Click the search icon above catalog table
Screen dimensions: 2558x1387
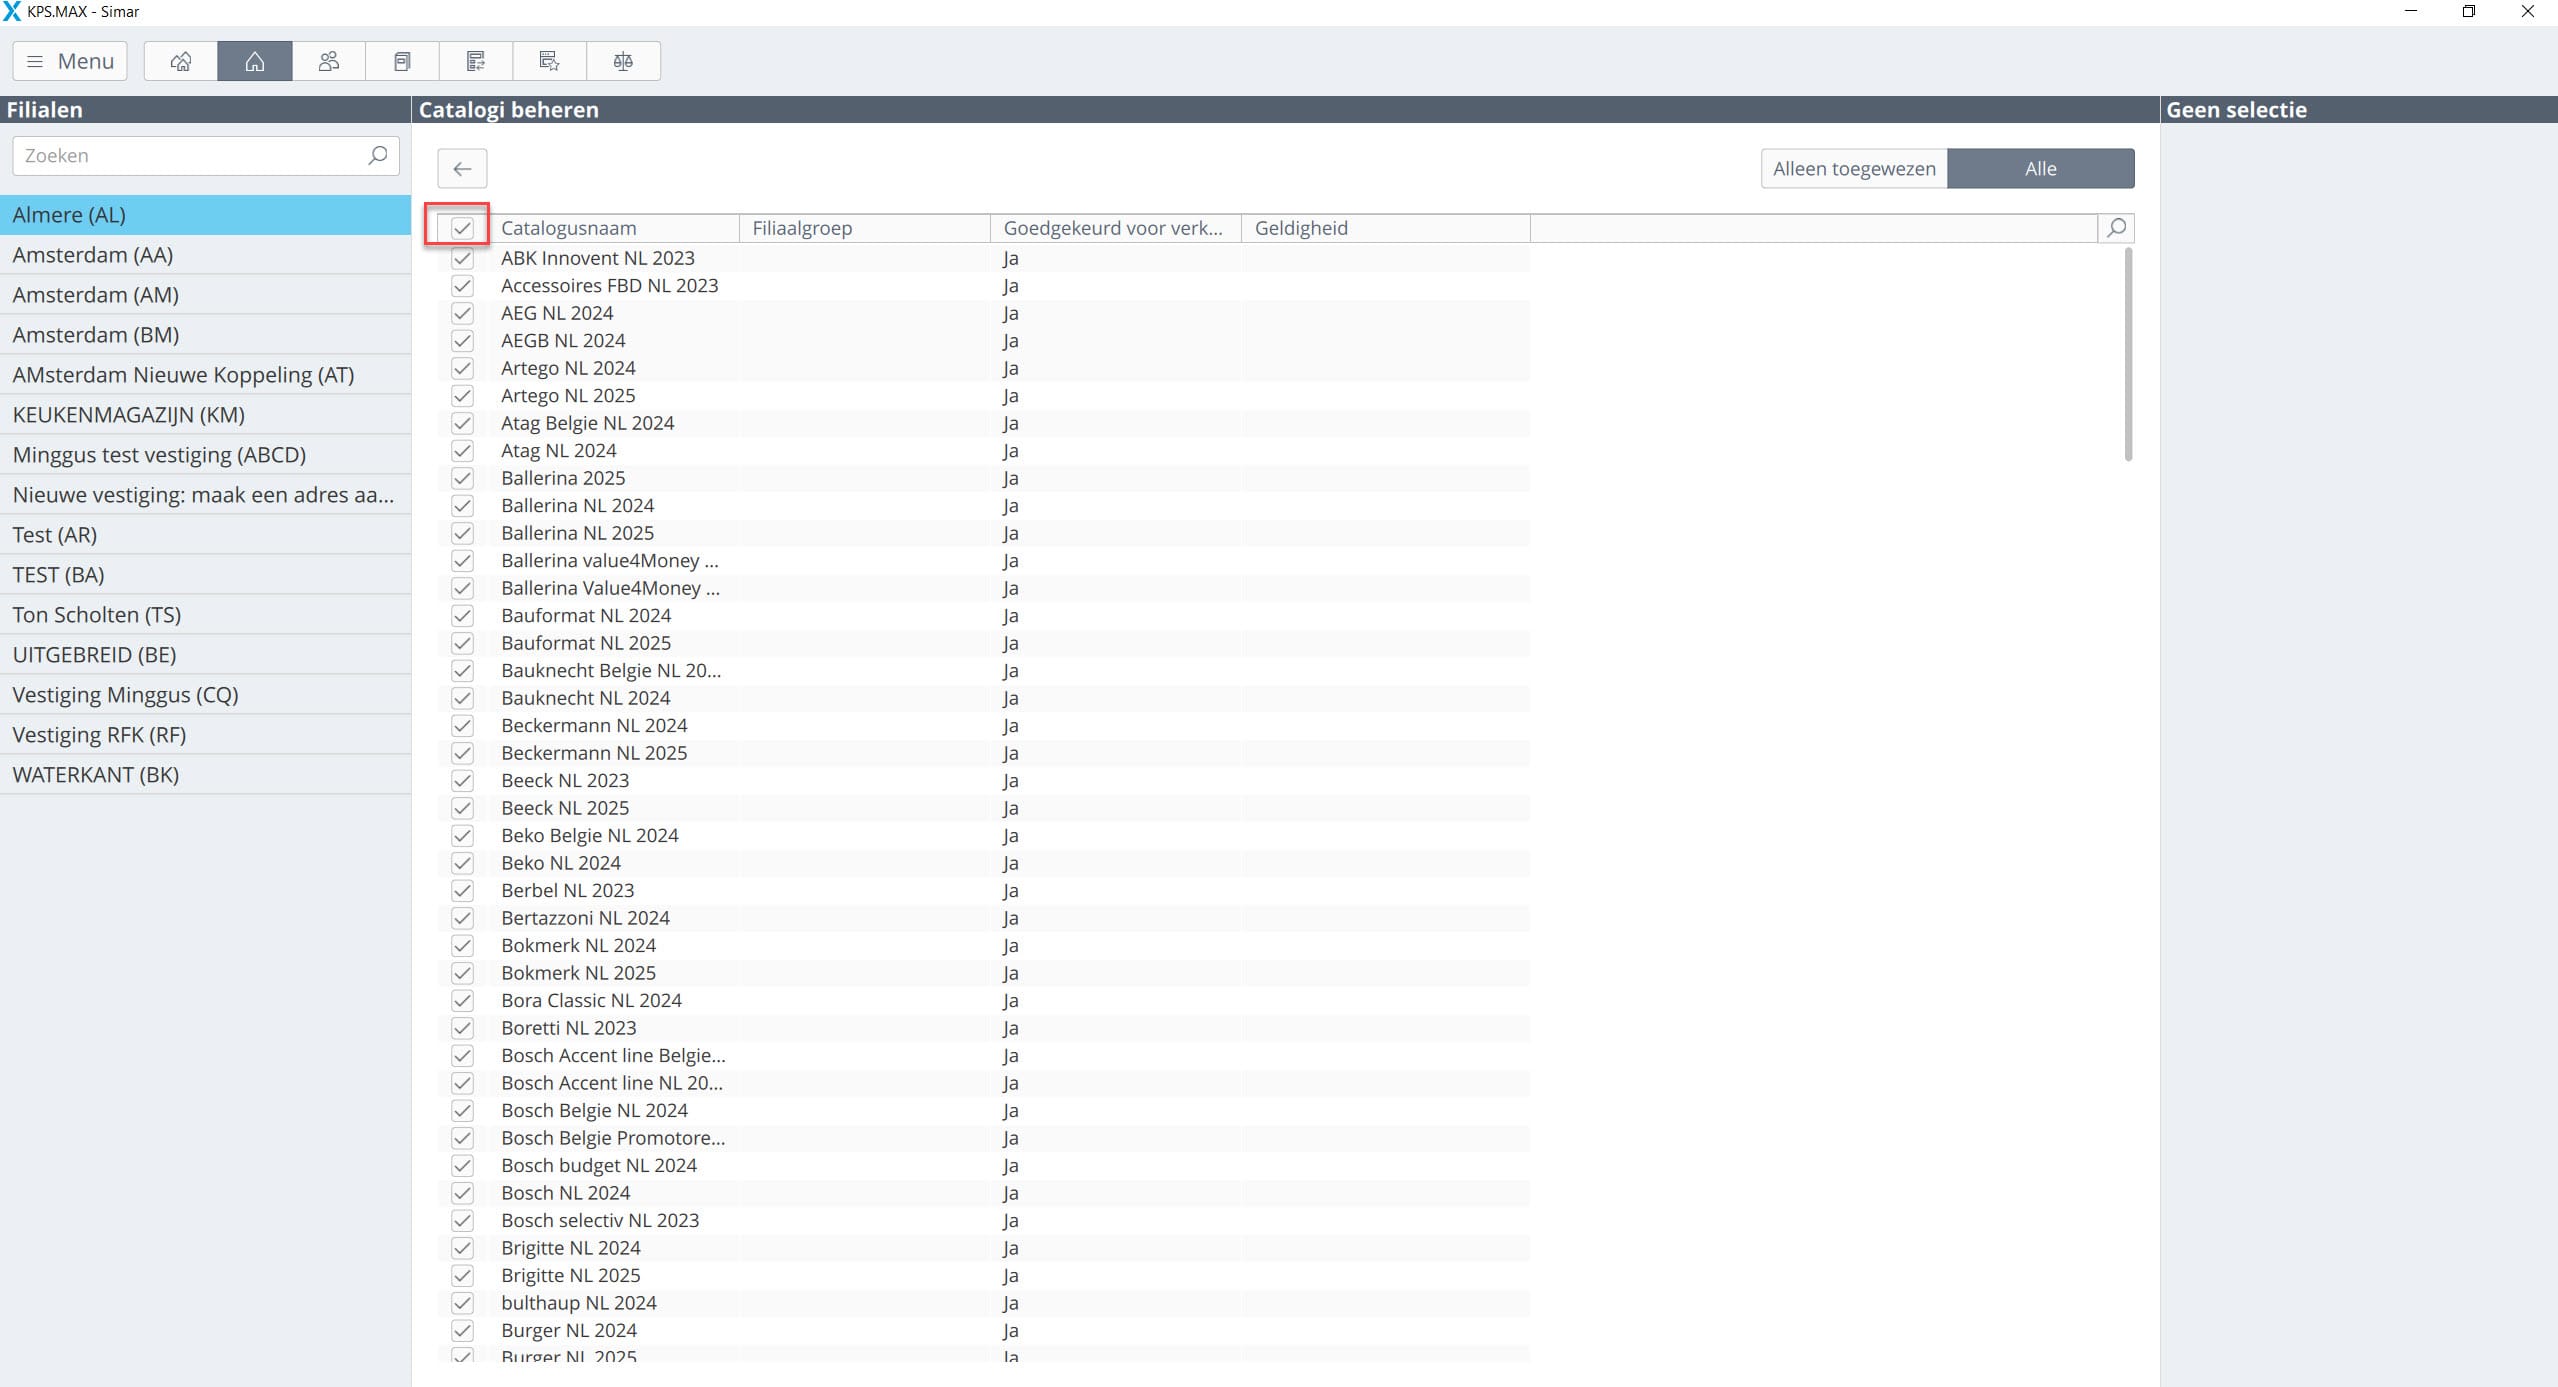2116,228
